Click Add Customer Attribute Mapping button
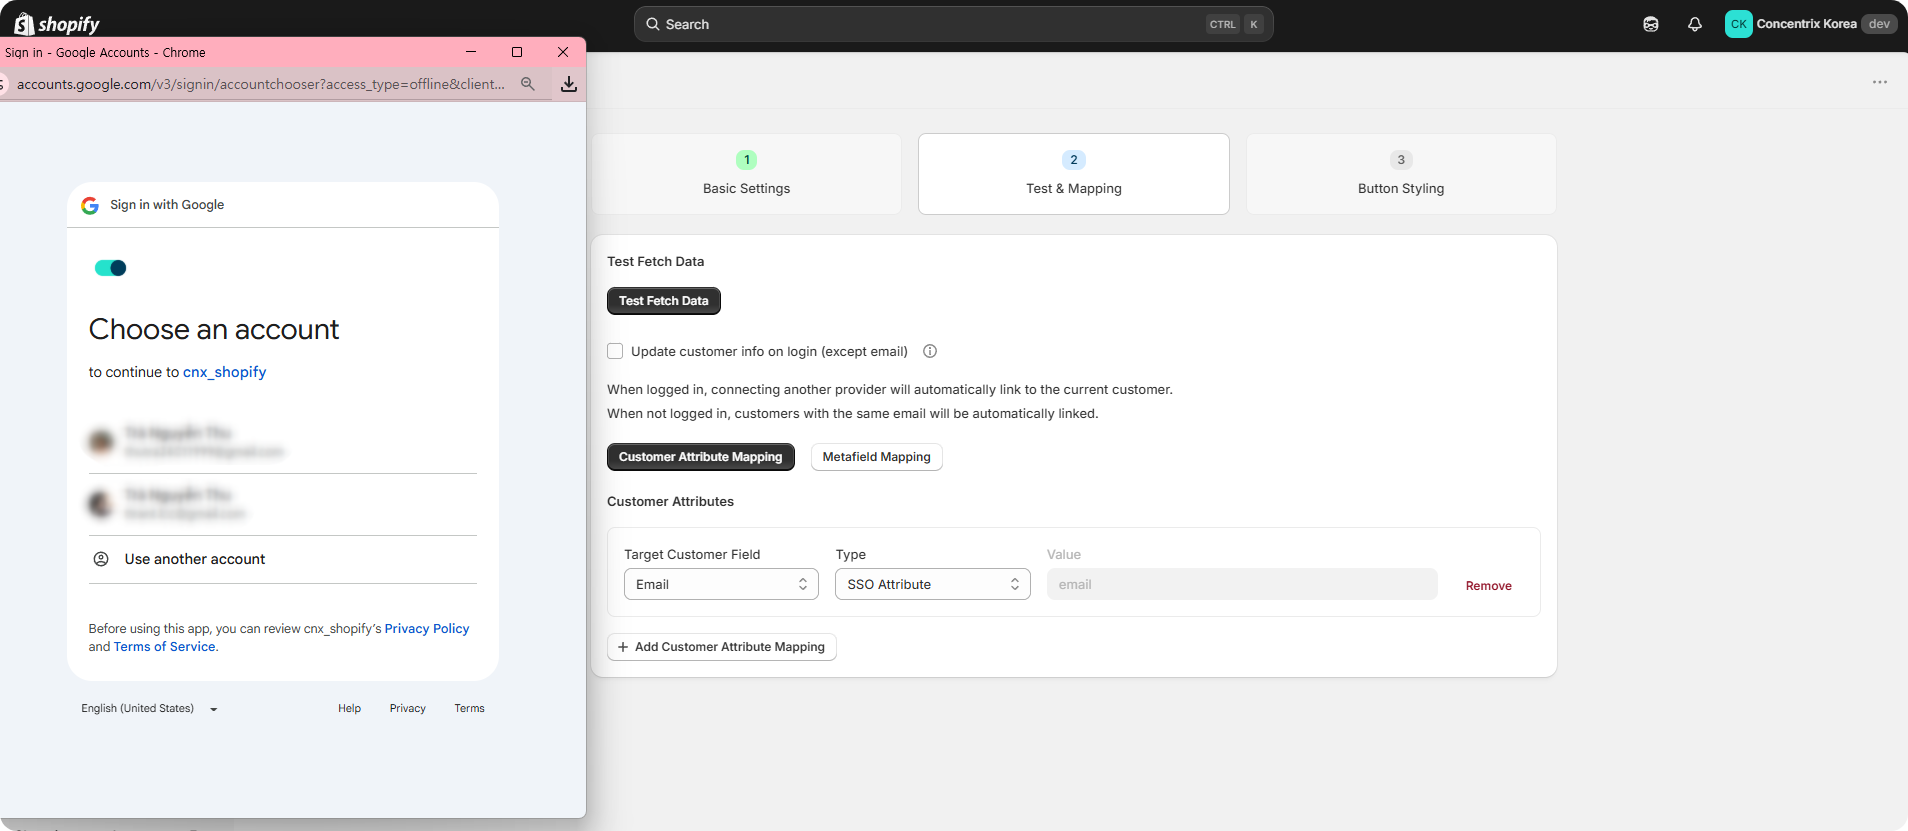 722,647
